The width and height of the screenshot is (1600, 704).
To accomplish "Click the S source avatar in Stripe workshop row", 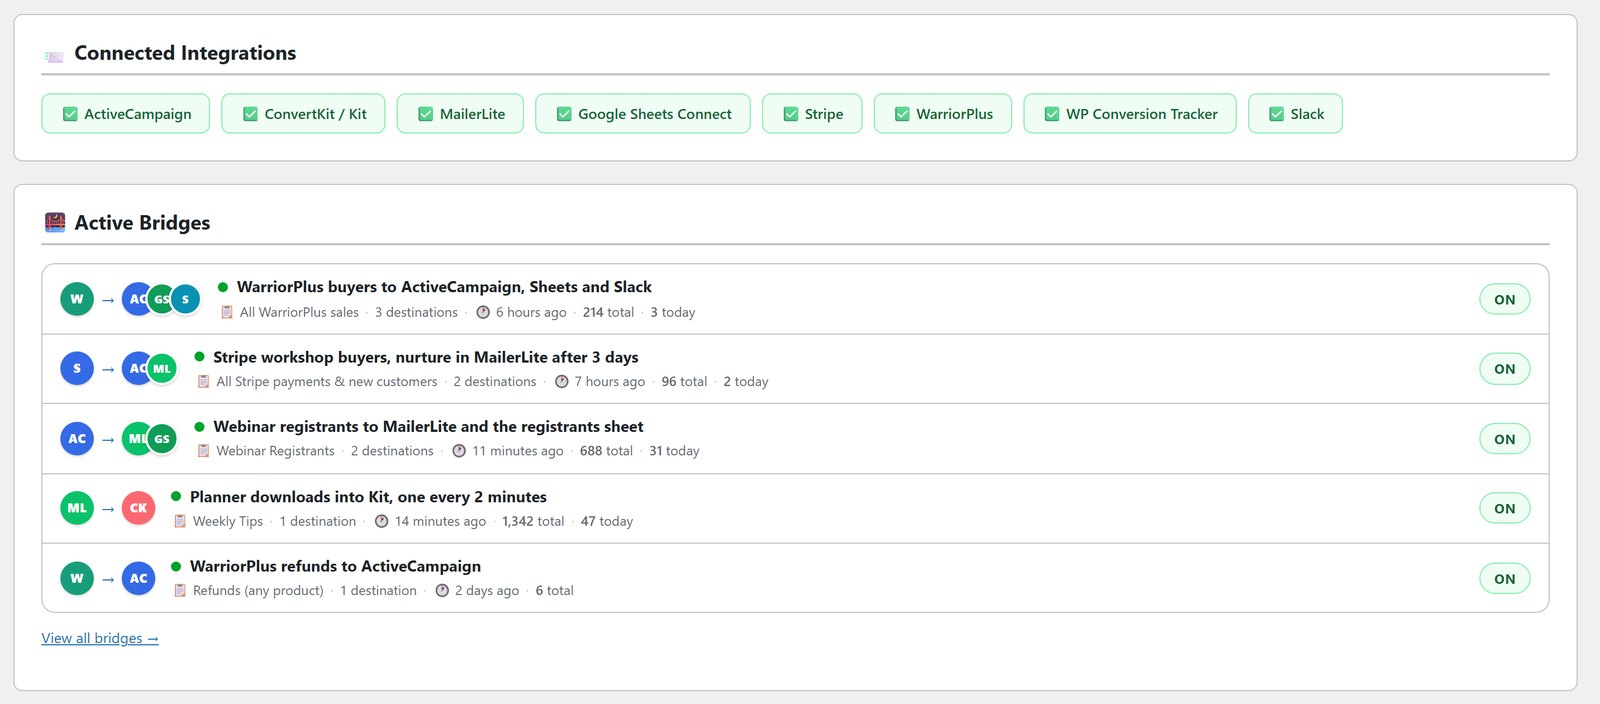I will pyautogui.click(x=77, y=369).
